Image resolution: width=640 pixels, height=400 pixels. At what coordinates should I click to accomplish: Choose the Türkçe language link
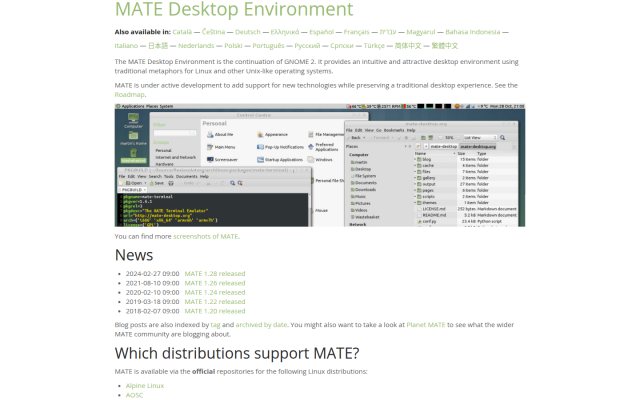click(x=374, y=46)
